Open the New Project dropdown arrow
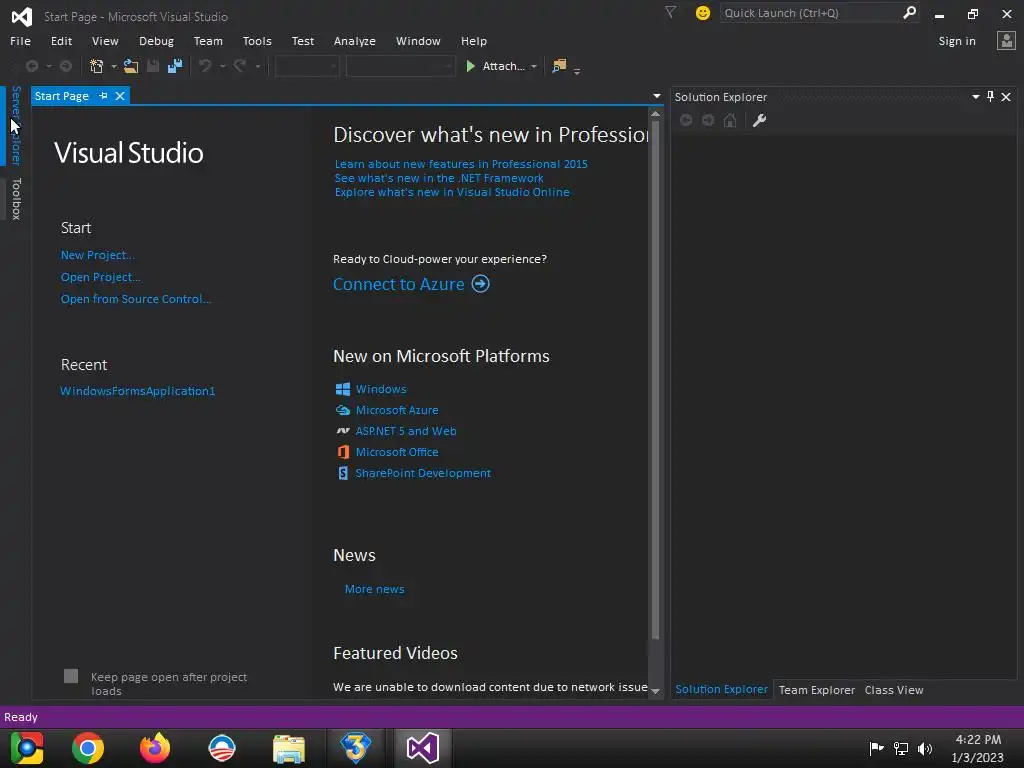1024x768 pixels. [x=114, y=66]
